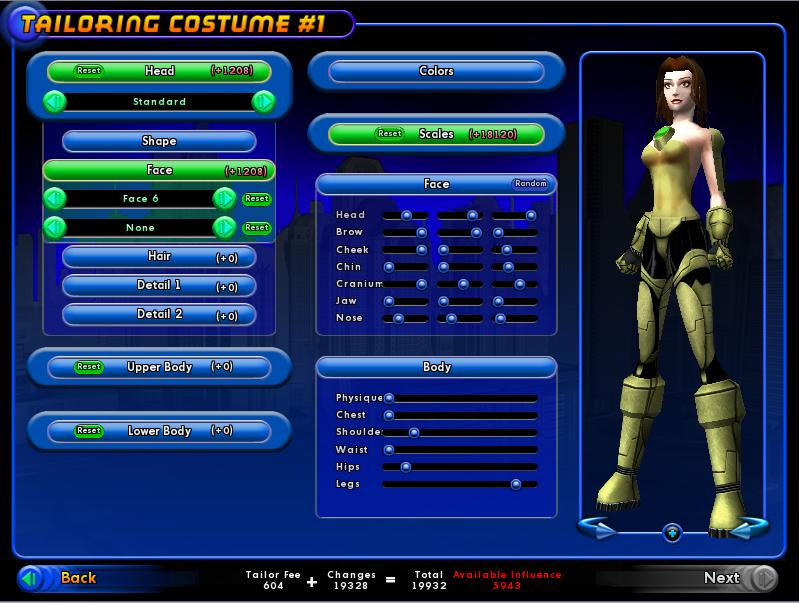Toggle the Scales panel bar
This screenshot has width=799, height=603.
click(436, 134)
